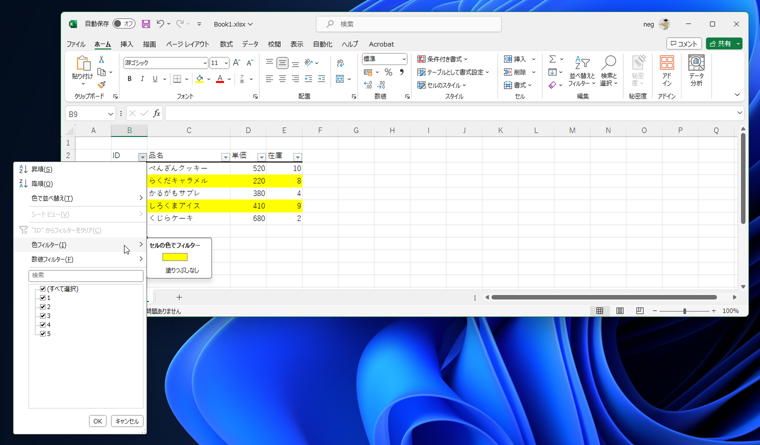Open the 在庫 column filter dropdown
Screen dimensions: 760x445
tap(298, 157)
